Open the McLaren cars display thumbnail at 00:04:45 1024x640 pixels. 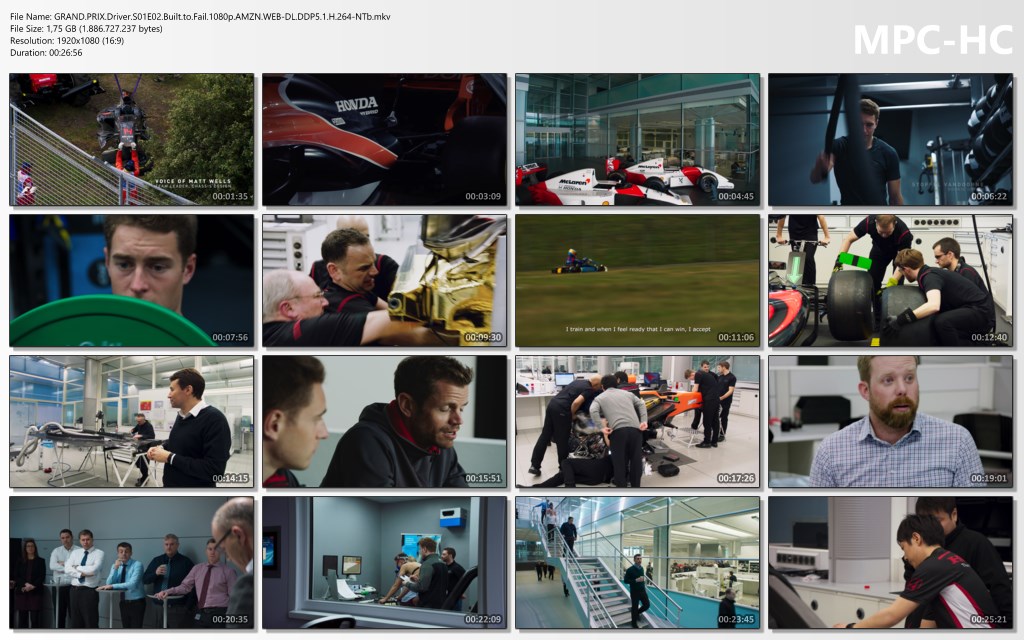(637, 139)
